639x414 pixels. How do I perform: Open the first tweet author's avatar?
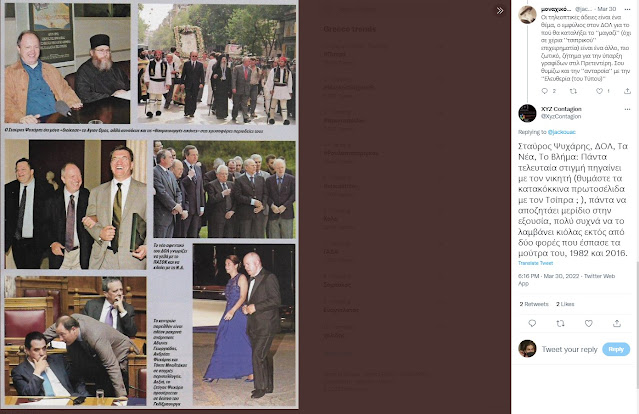527,15
